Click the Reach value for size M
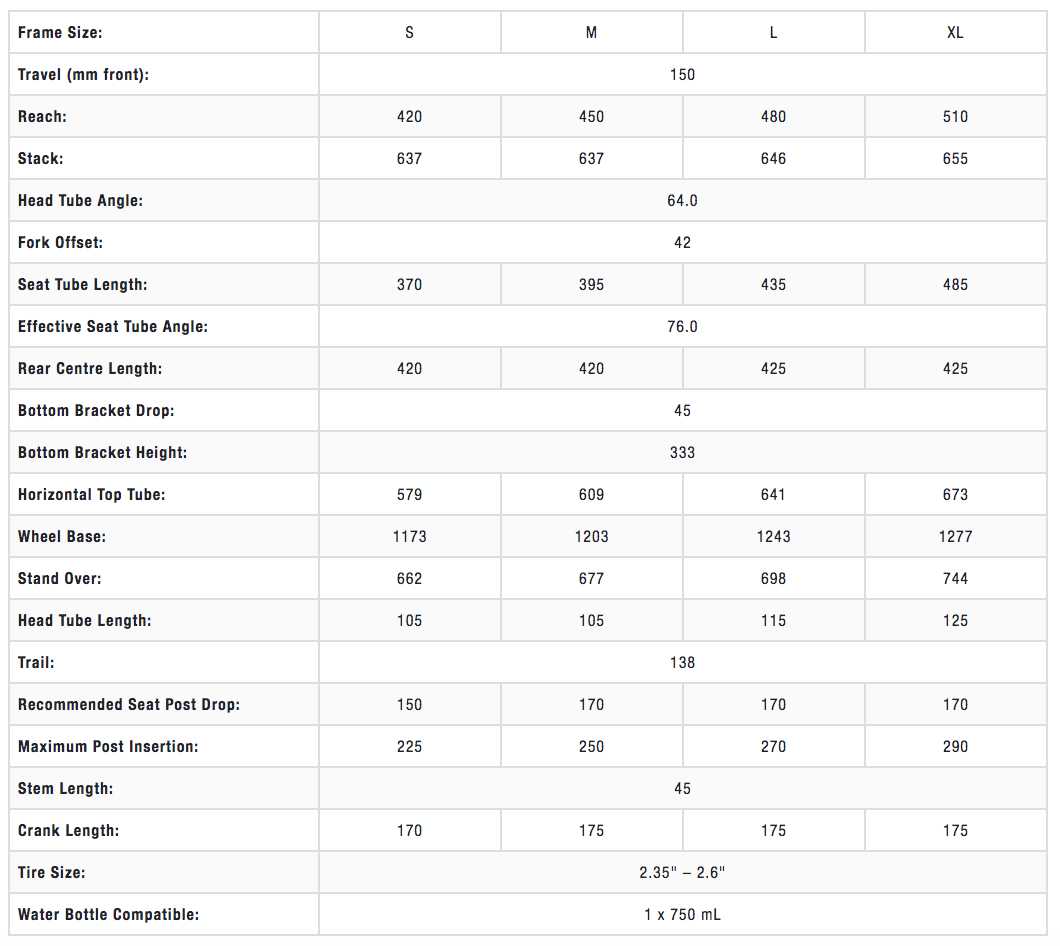The width and height of the screenshot is (1060, 946). point(591,117)
